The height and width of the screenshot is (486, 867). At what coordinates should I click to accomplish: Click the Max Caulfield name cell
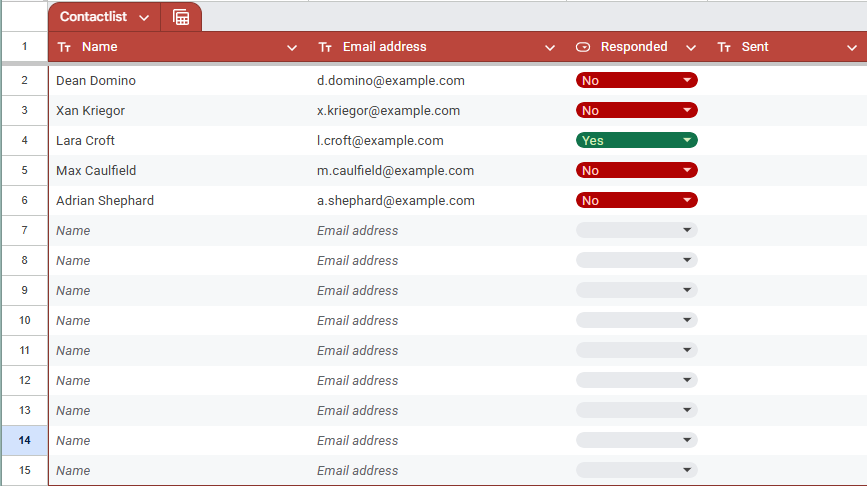tap(96, 171)
